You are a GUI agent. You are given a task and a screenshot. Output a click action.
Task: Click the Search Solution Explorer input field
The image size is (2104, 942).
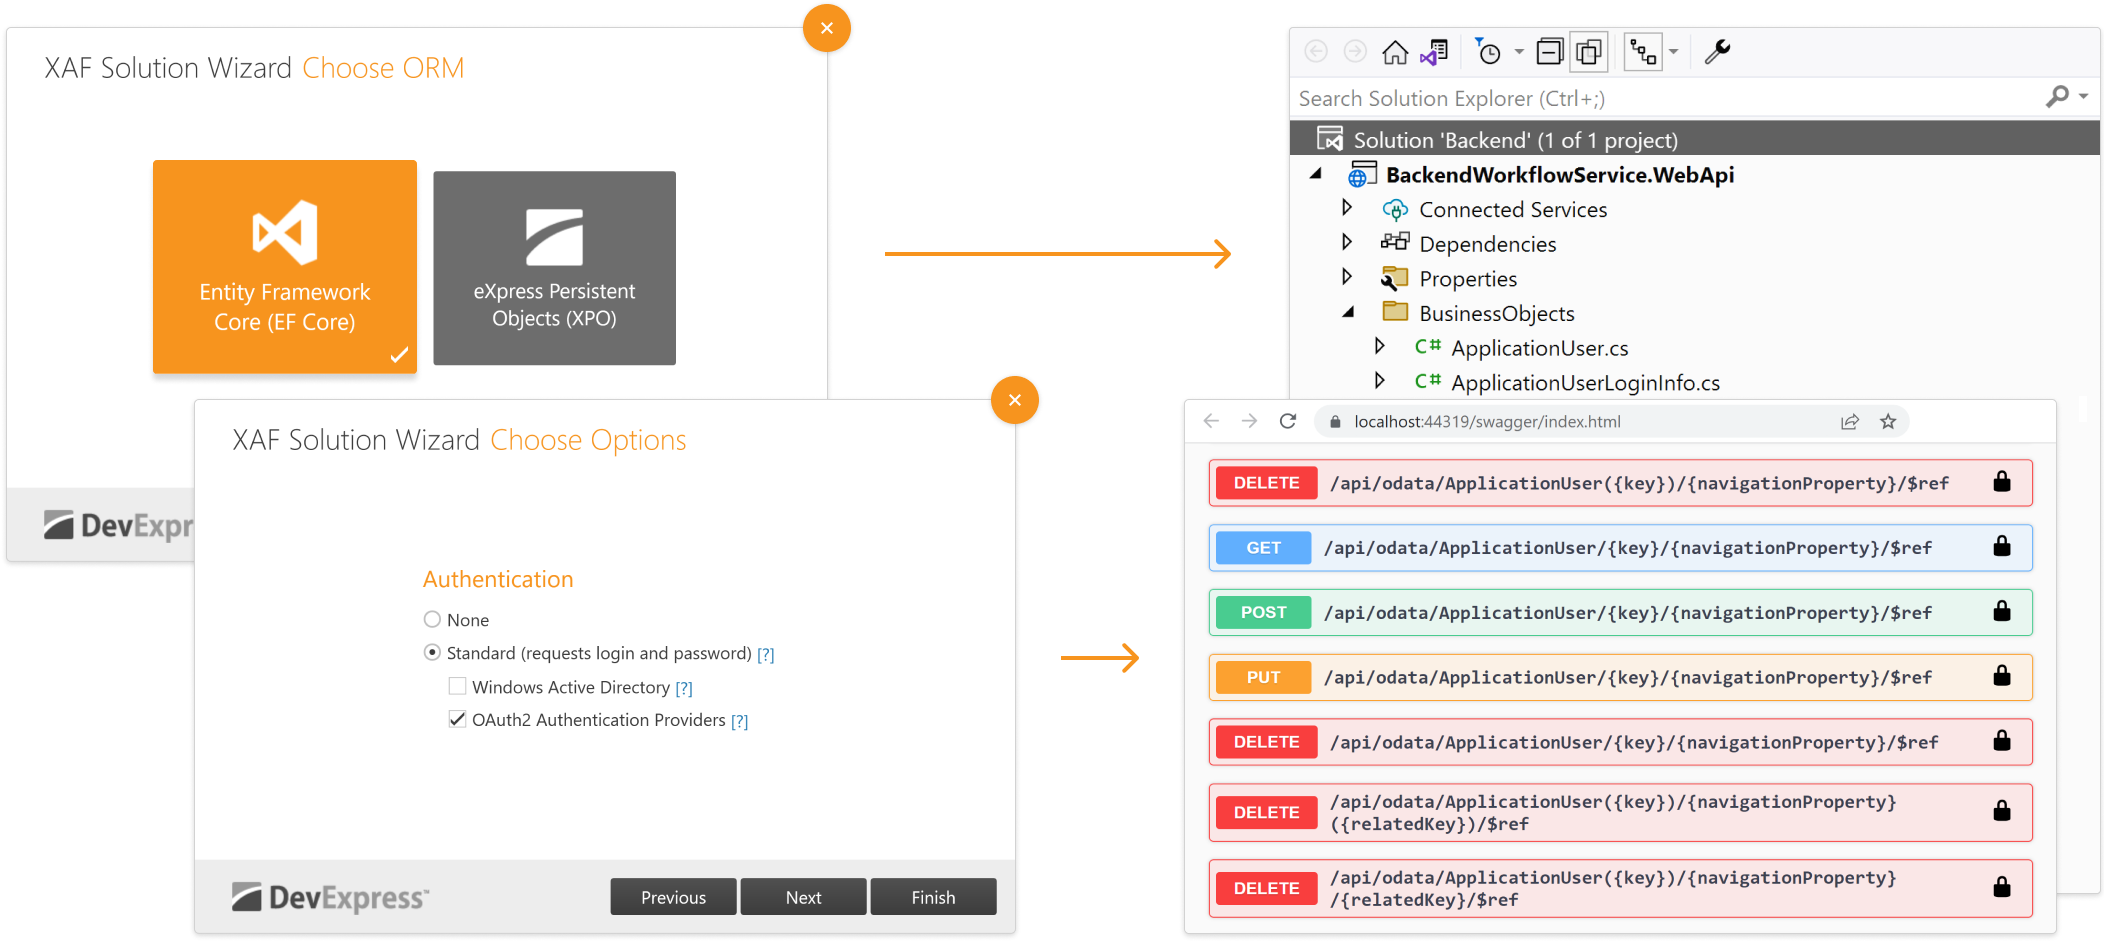(1600, 97)
